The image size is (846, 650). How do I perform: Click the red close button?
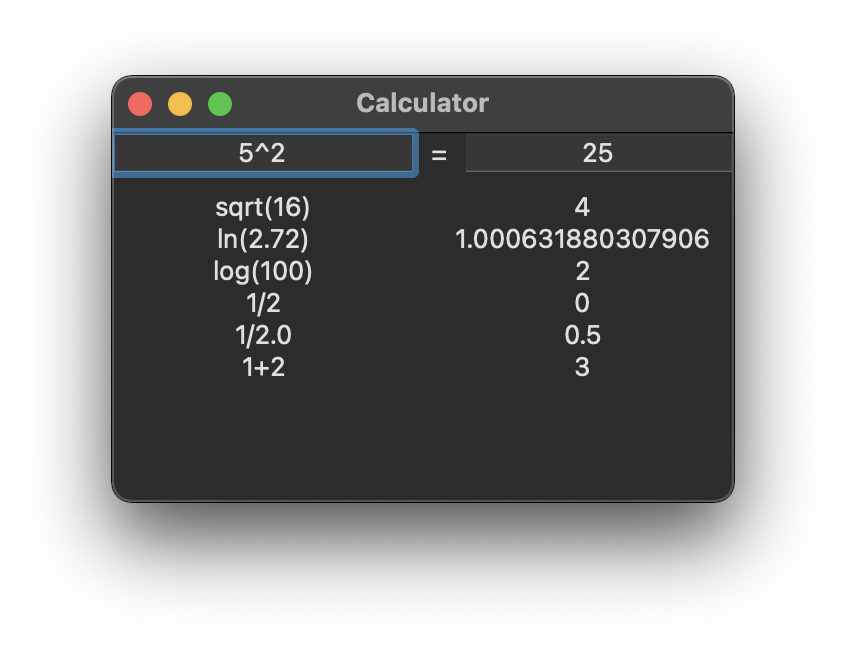tap(140, 103)
